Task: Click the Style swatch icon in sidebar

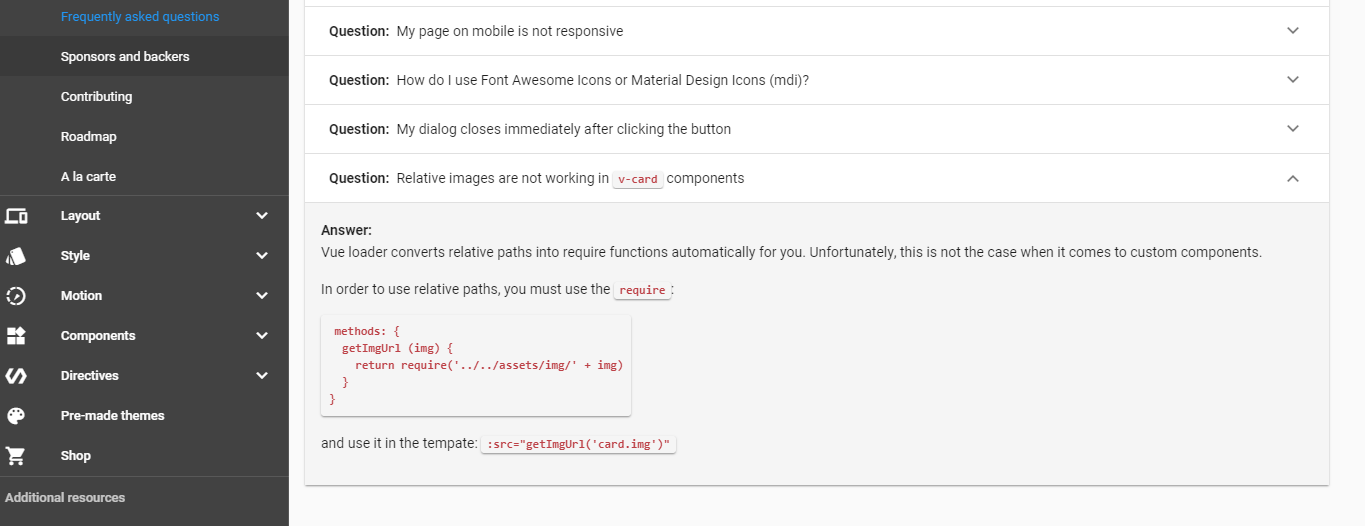Action: (16, 256)
